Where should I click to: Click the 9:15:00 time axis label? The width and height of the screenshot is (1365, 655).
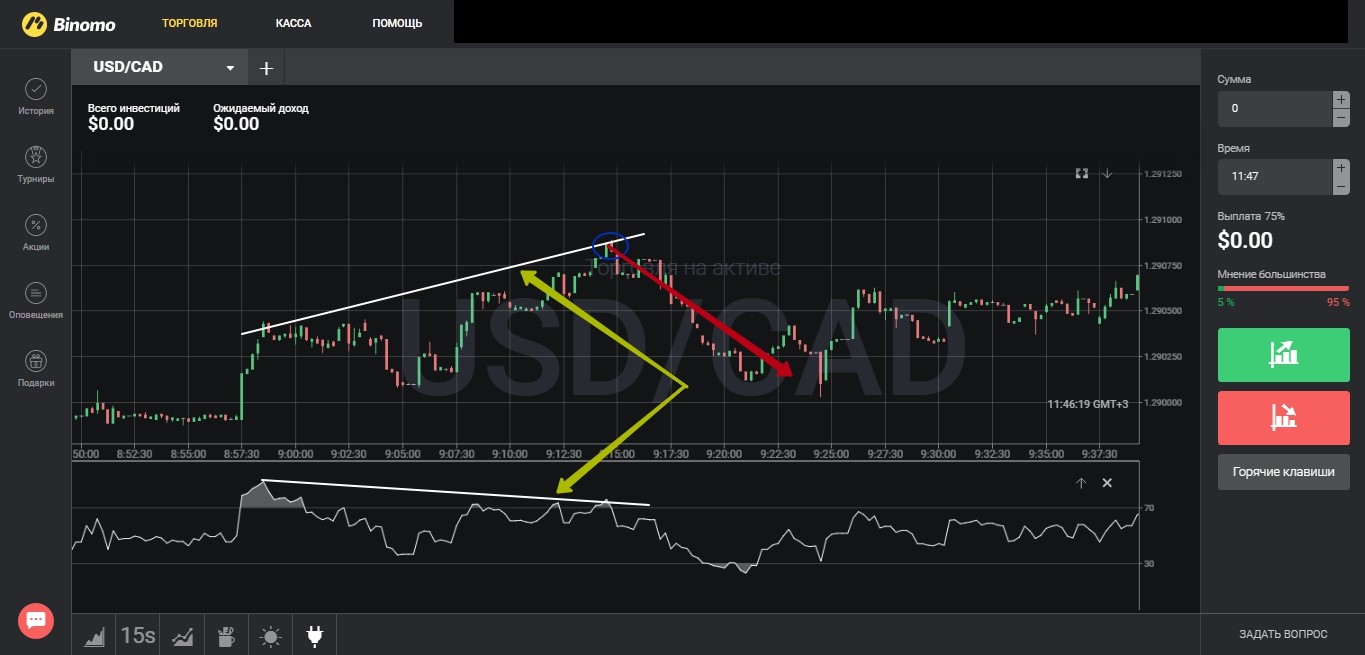pyautogui.click(x=616, y=454)
